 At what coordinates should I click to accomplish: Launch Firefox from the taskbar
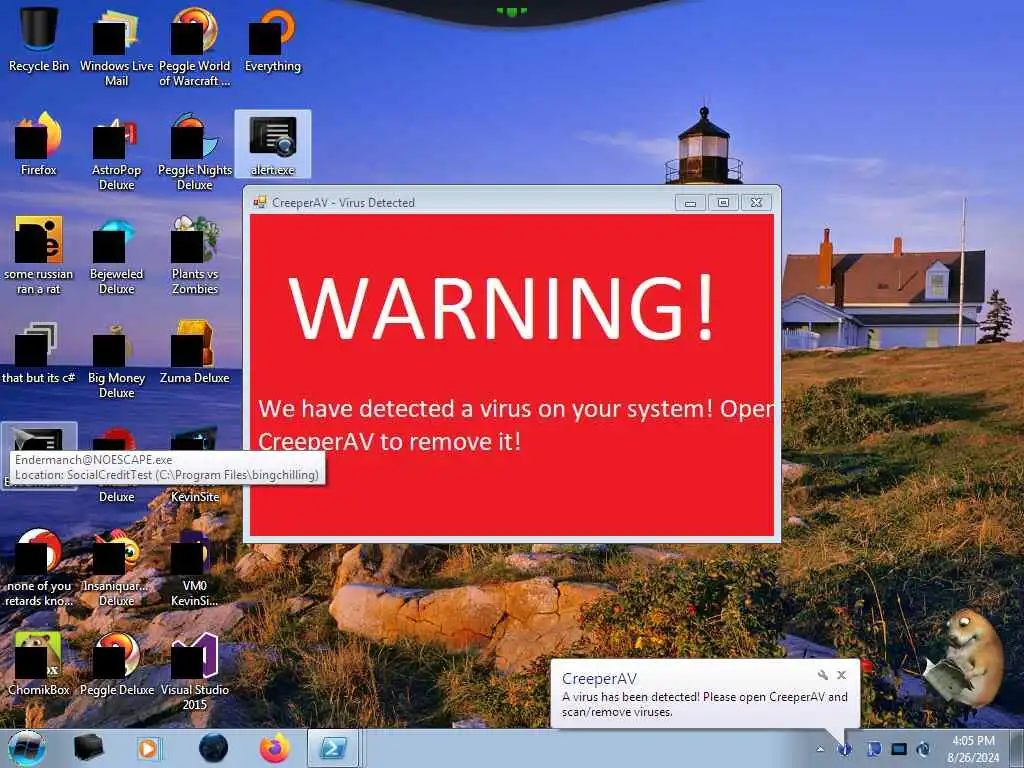point(275,748)
